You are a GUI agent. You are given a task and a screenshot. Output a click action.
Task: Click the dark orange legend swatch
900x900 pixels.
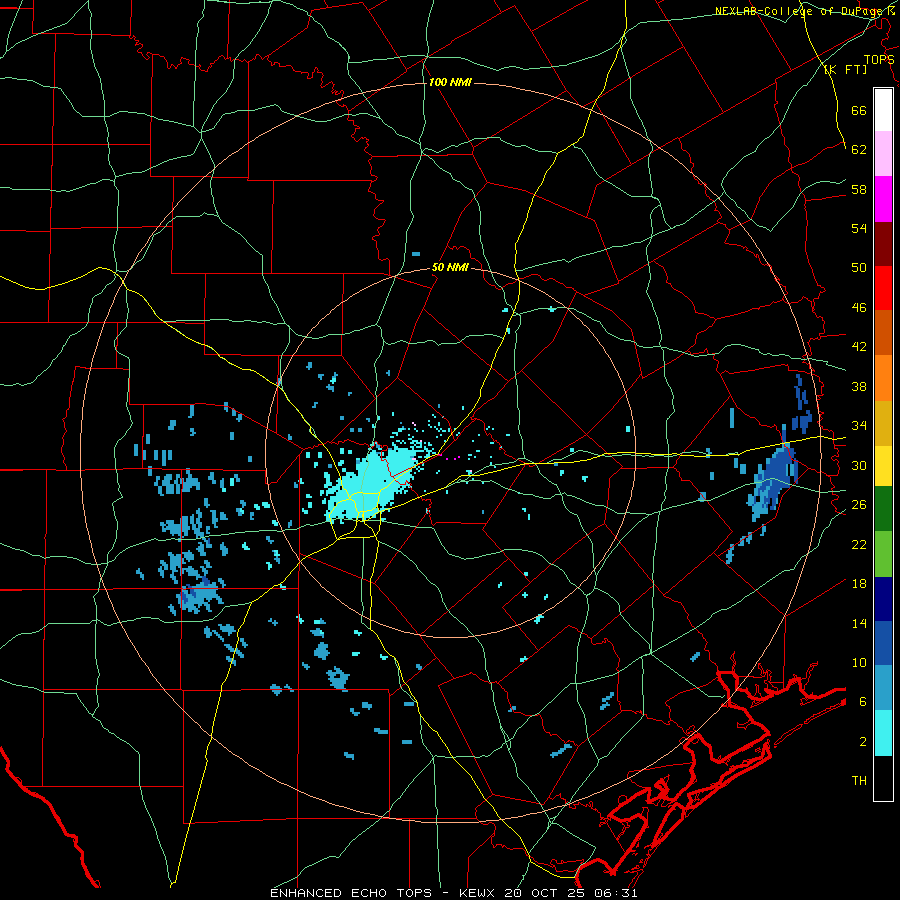[x=883, y=332]
